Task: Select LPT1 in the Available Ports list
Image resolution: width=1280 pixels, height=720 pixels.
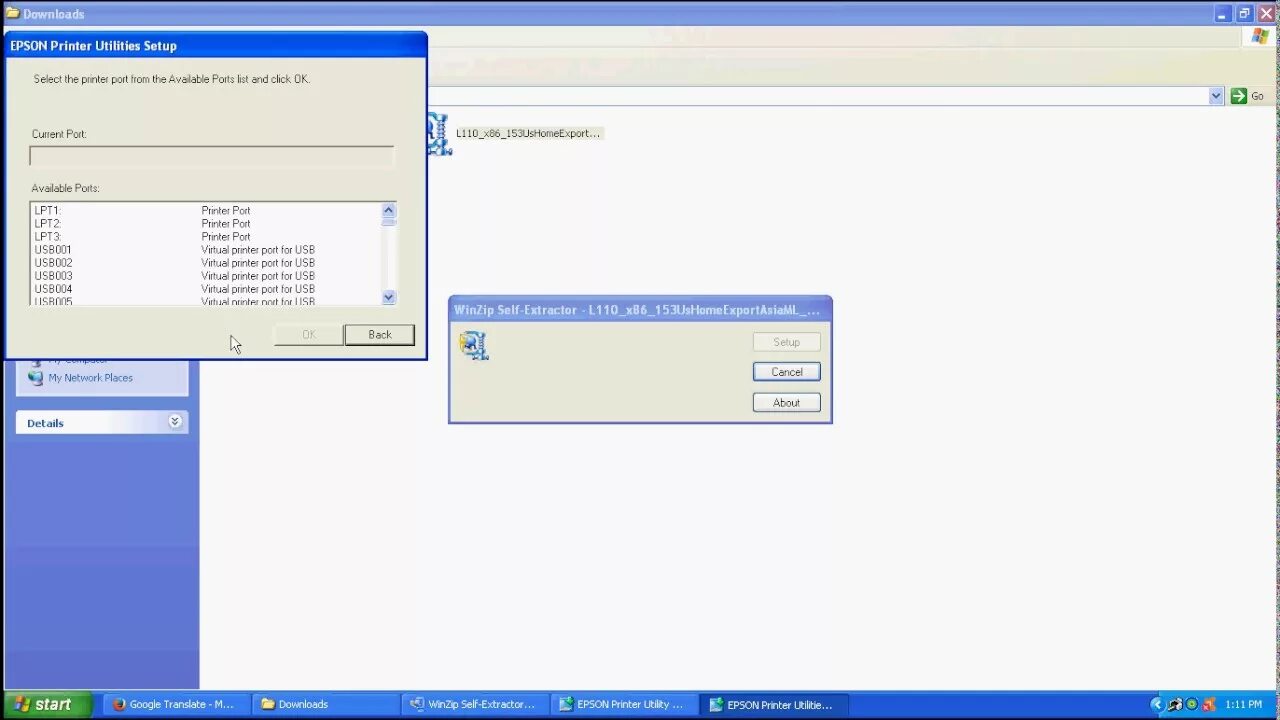Action: [206, 211]
